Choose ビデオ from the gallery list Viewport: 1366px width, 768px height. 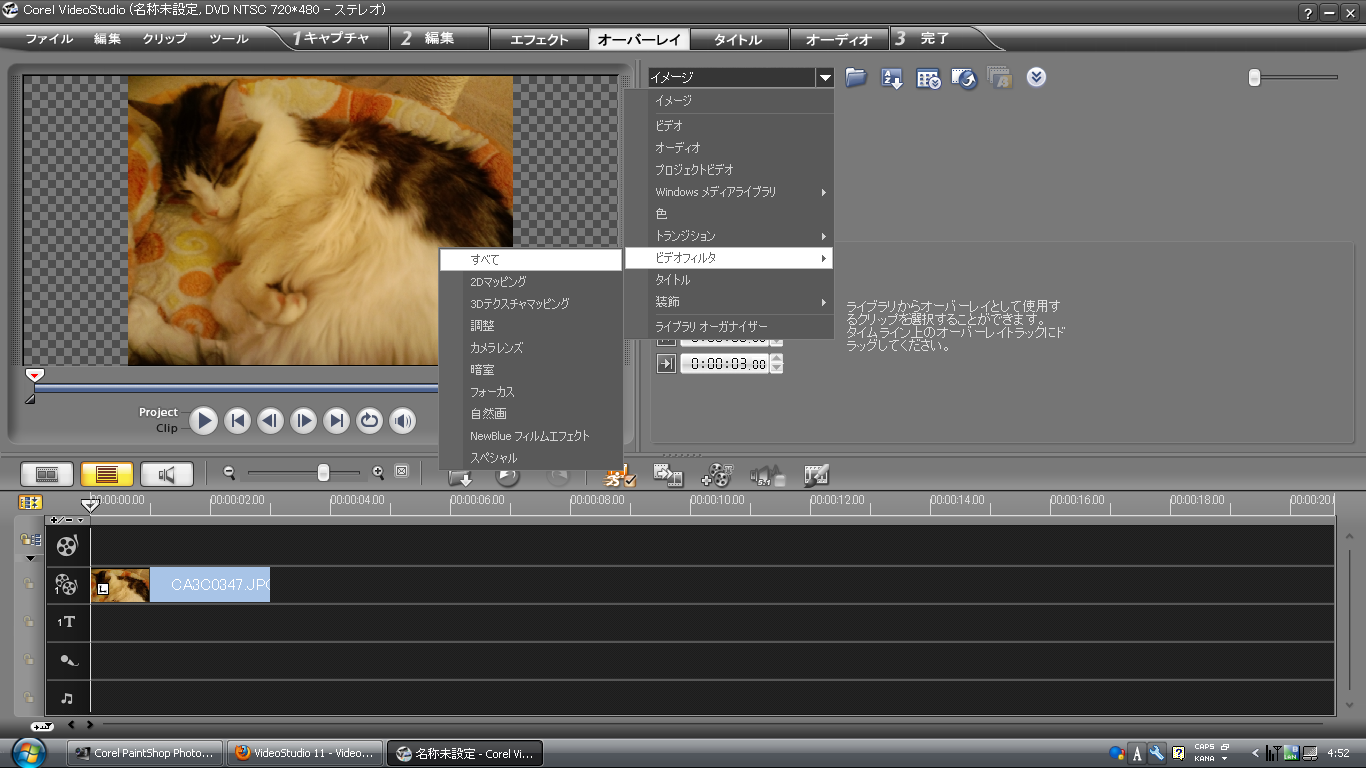730,126
